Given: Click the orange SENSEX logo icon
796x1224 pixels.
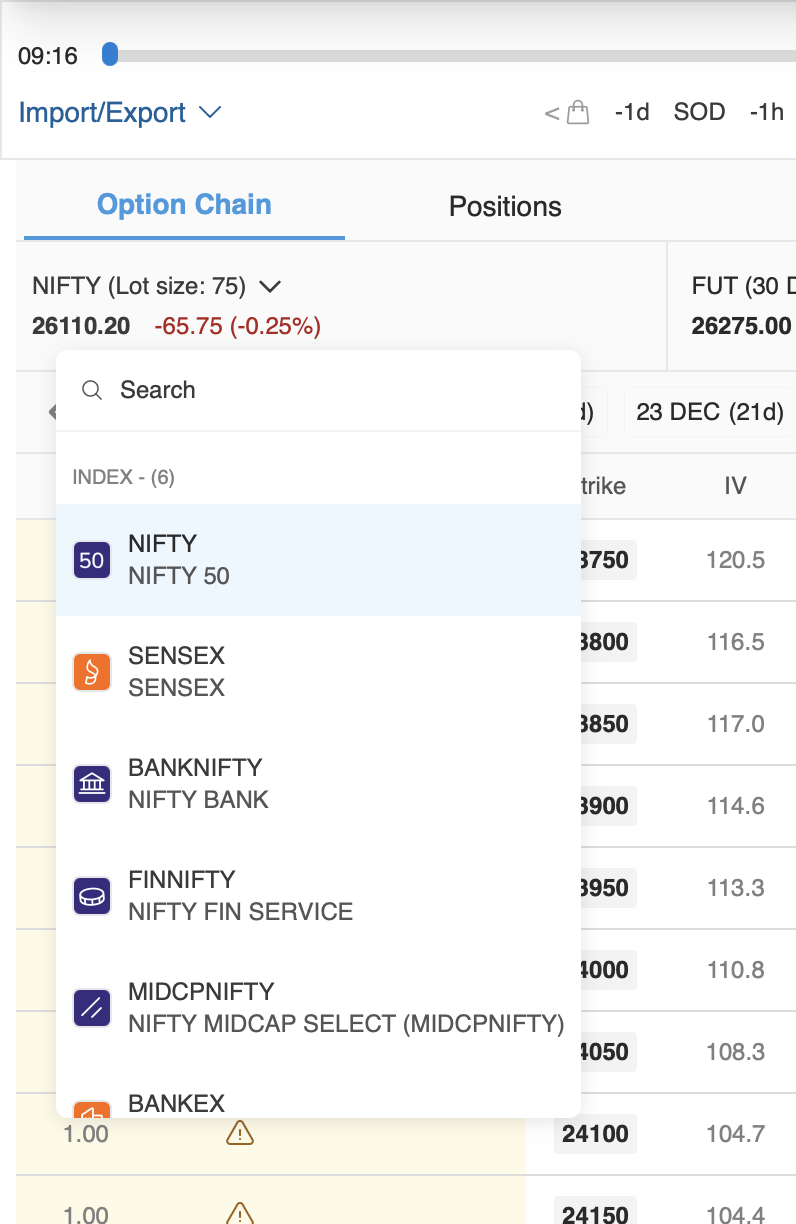Looking at the screenshot, I should pyautogui.click(x=92, y=672).
